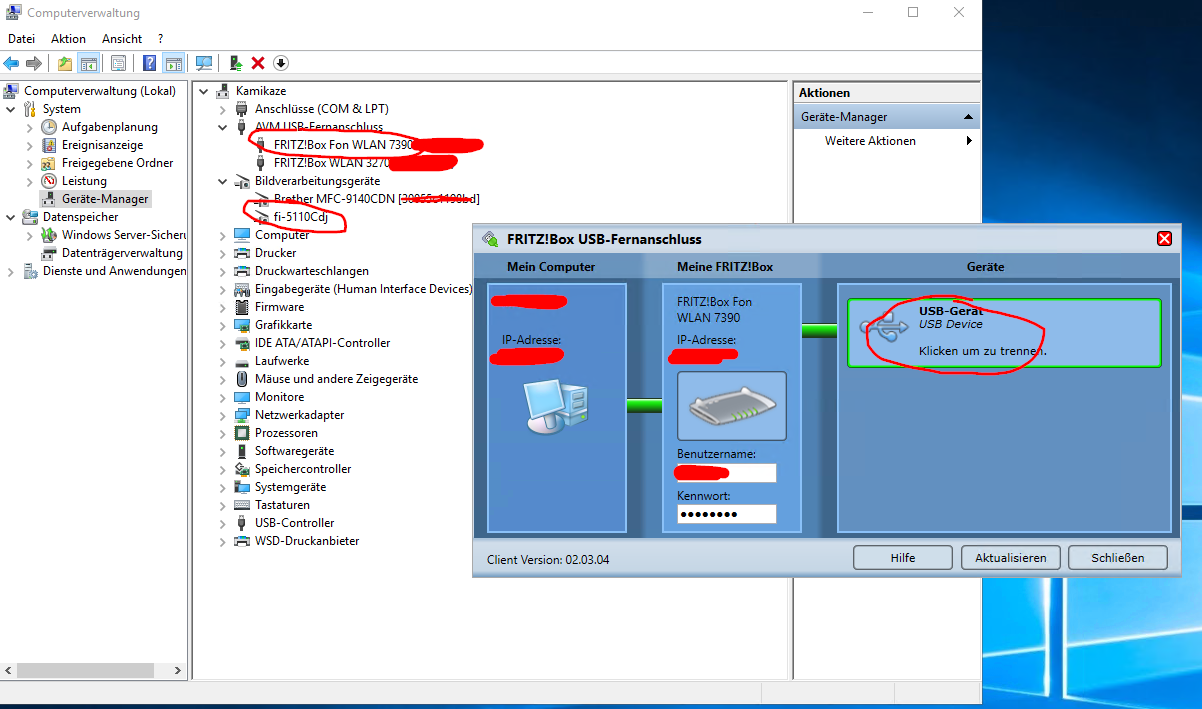Viewport: 1202px width, 709px height.
Task: Select the WSD-Druckanbieter category
Action: pos(307,541)
